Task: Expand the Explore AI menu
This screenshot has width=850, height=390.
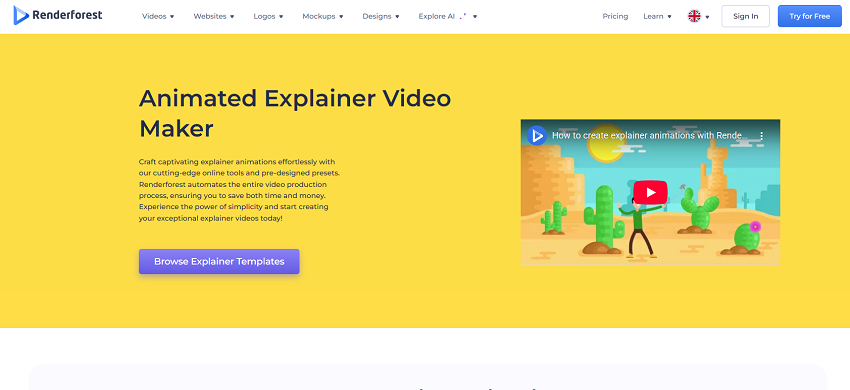Action: click(x=448, y=16)
